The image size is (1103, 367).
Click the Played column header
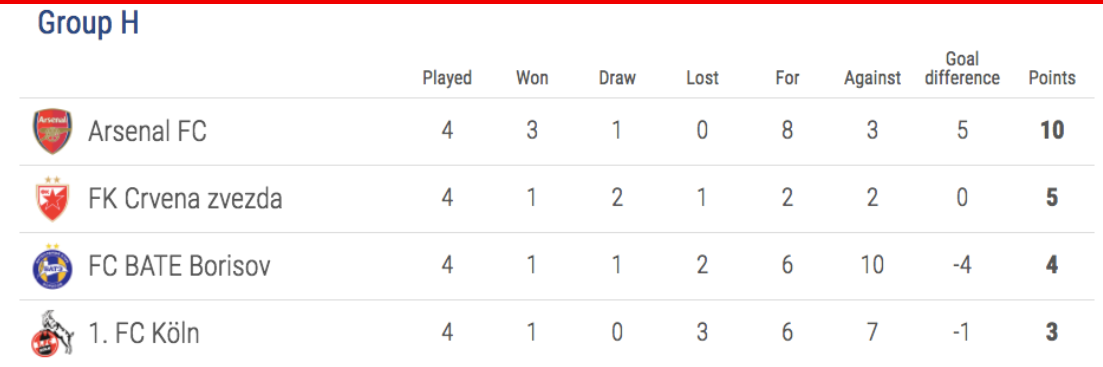(447, 77)
